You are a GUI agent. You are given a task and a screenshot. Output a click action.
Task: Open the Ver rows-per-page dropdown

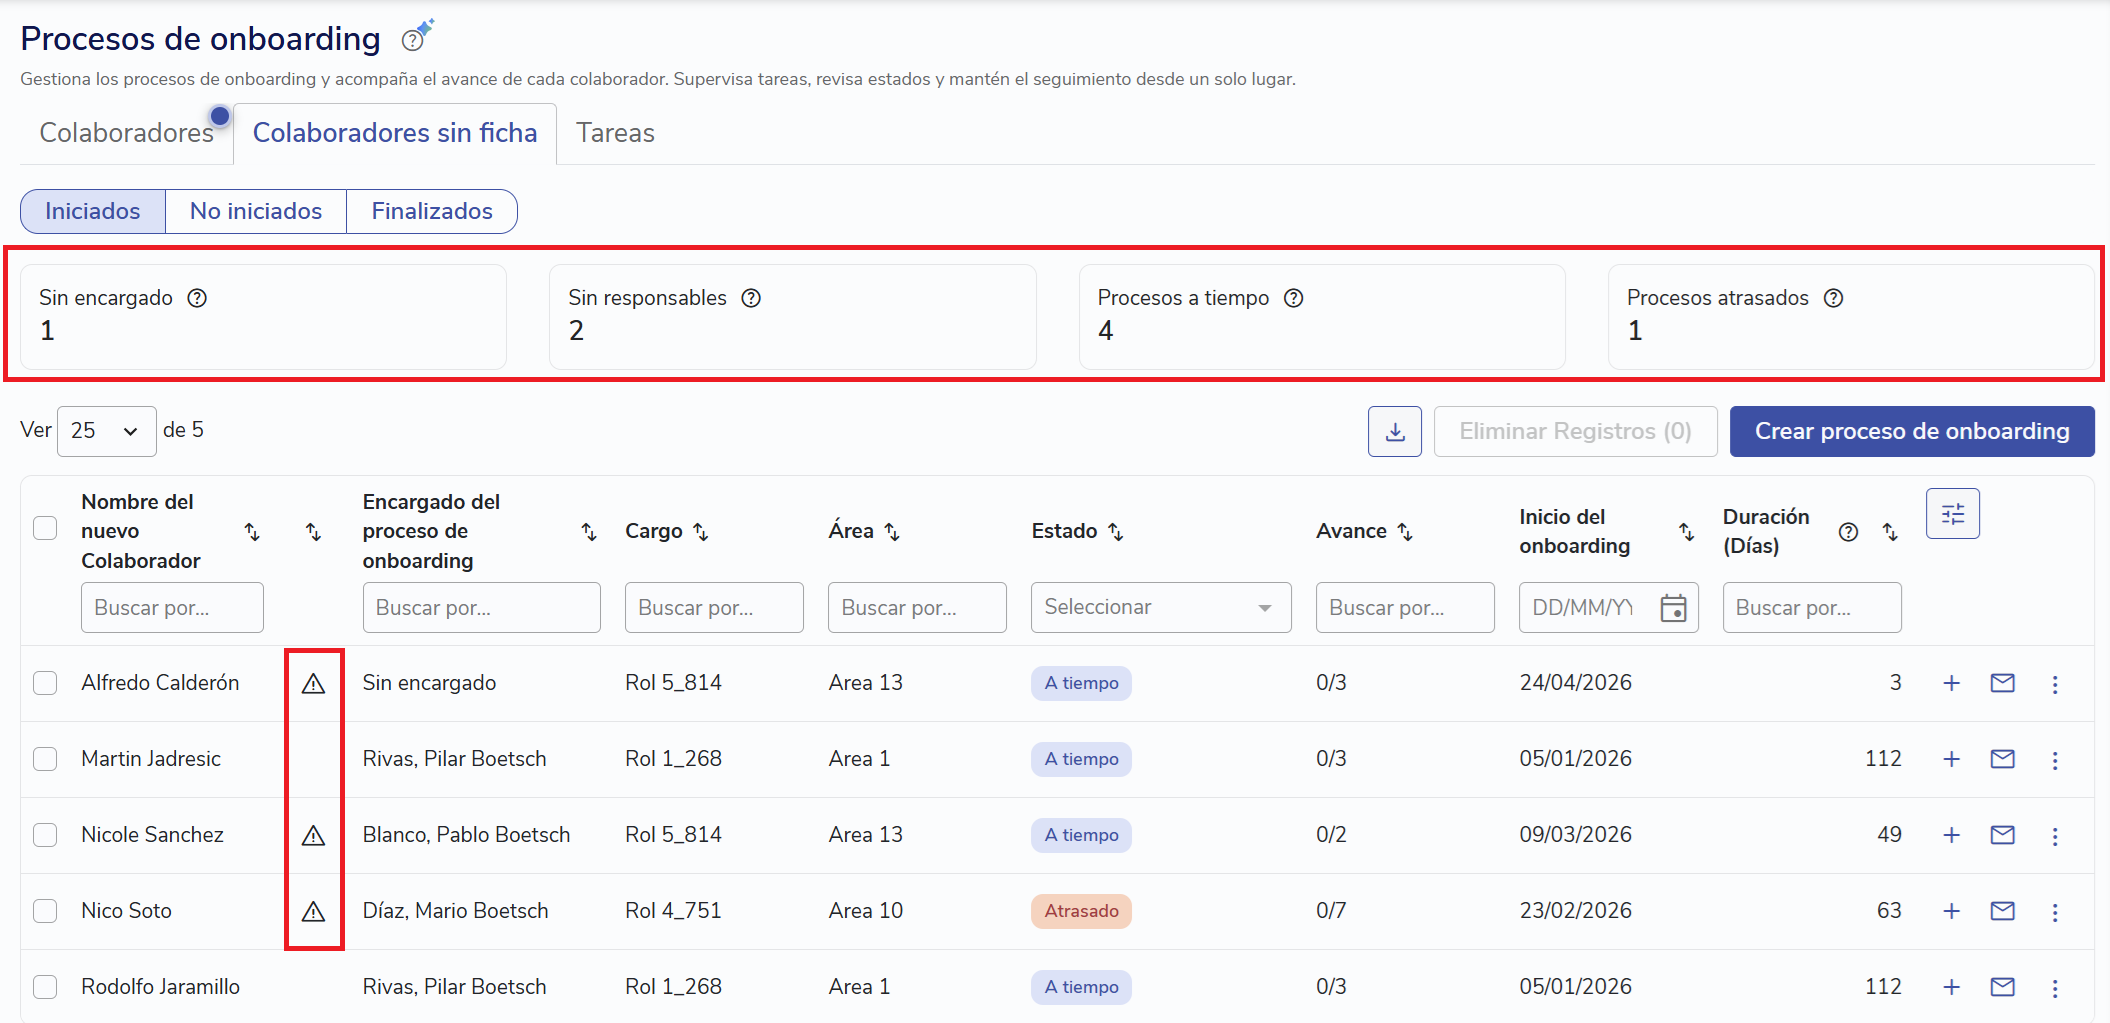pyautogui.click(x=106, y=431)
